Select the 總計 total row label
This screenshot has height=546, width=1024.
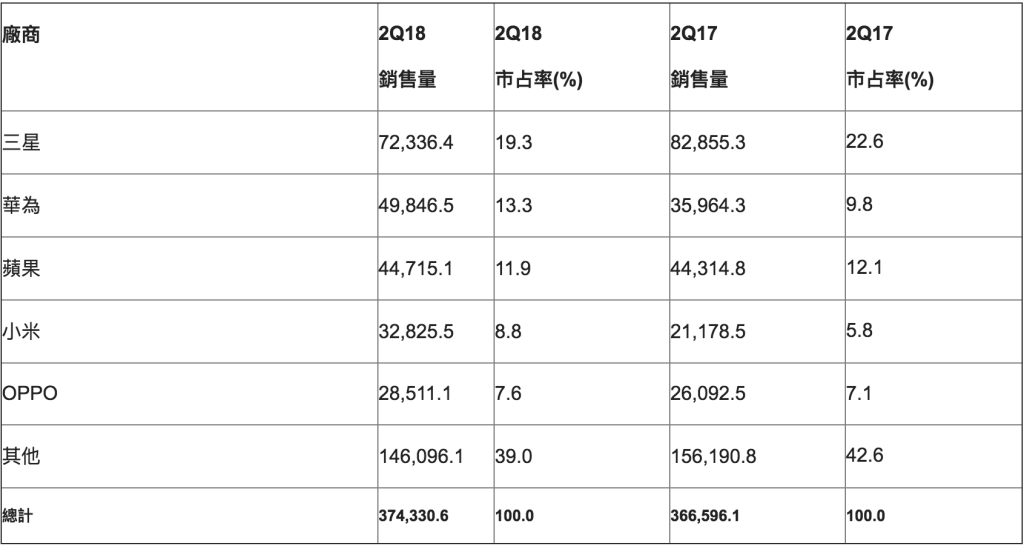[17, 518]
